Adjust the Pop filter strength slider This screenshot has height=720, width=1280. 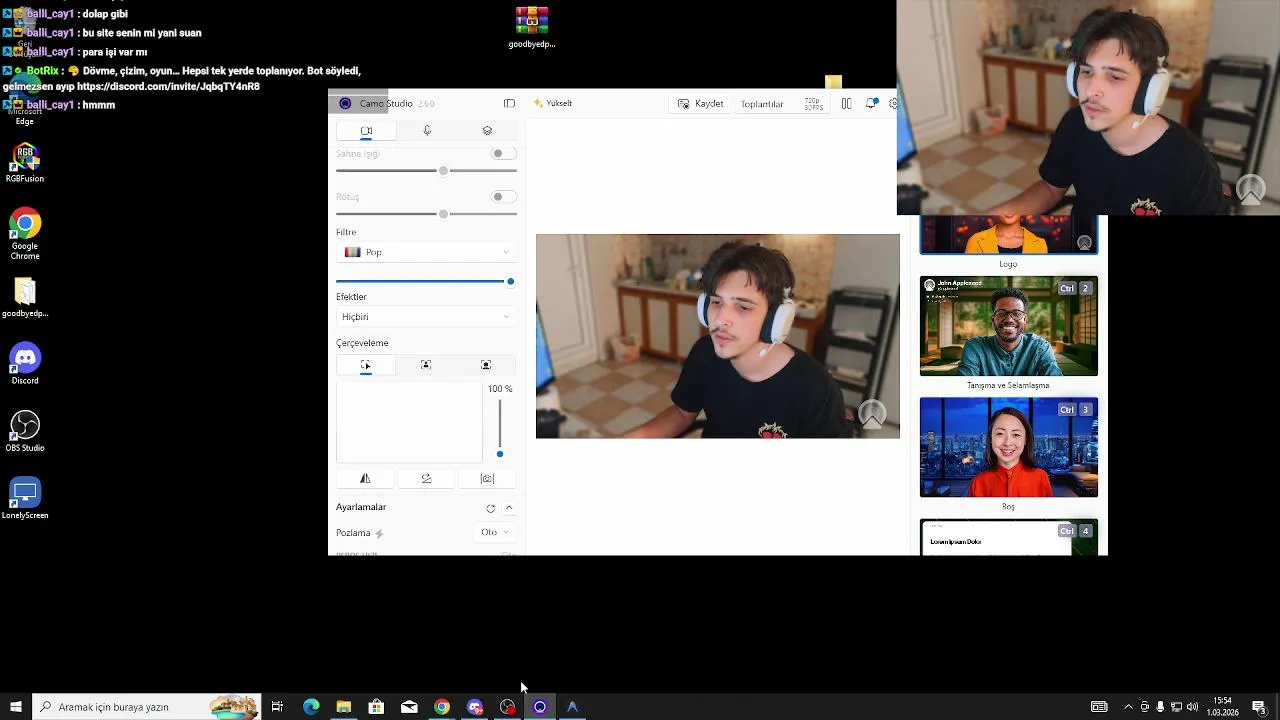(x=426, y=282)
